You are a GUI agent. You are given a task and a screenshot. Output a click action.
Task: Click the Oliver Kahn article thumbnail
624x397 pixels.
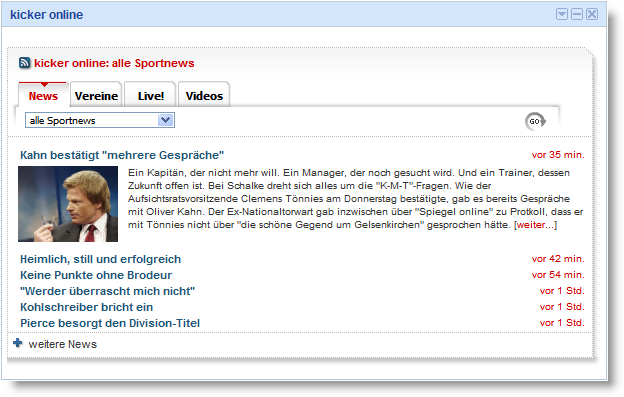[68, 204]
